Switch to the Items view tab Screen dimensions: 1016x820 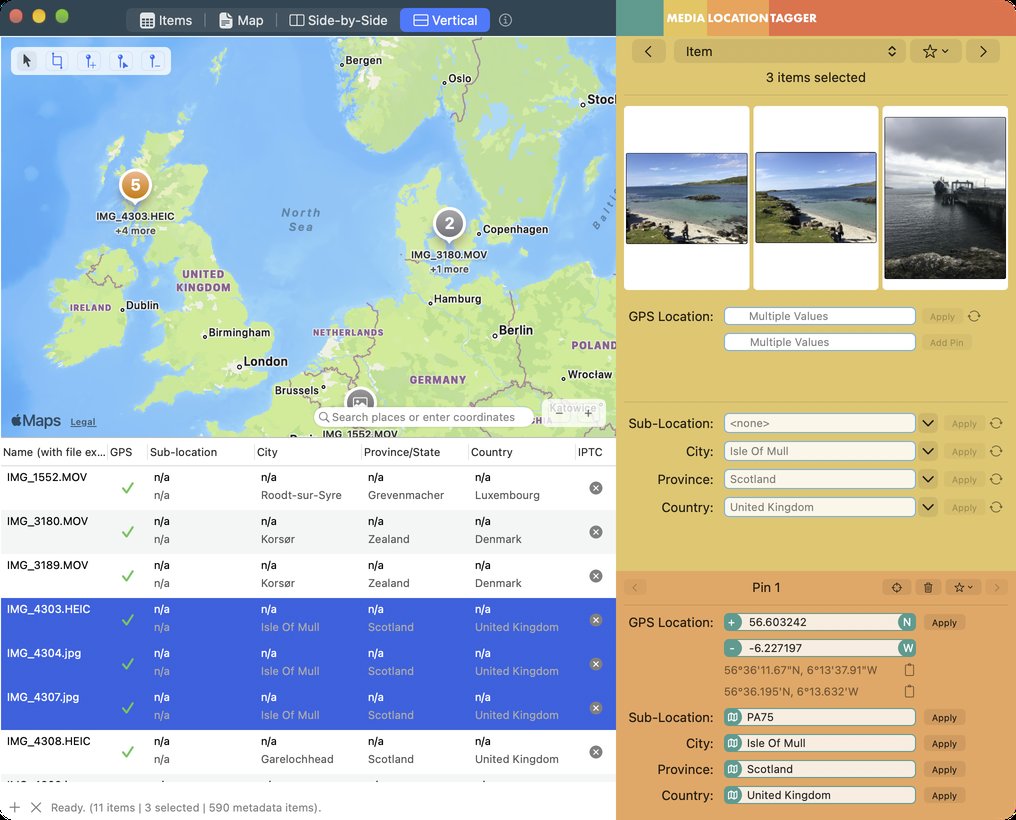pyautogui.click(x=166, y=20)
